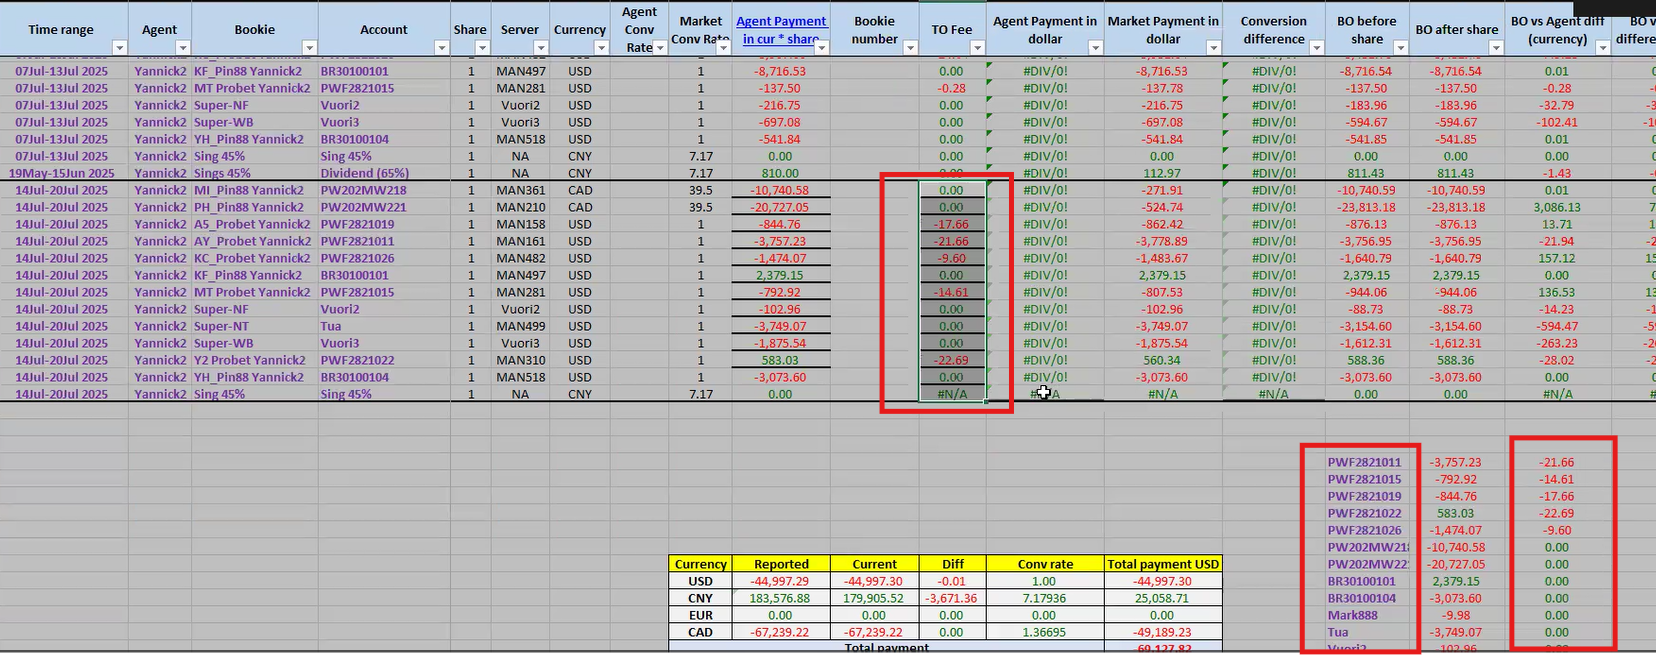The height and width of the screenshot is (655, 1656).
Task: Select the yellow Currency header in summary table
Action: [x=700, y=564]
